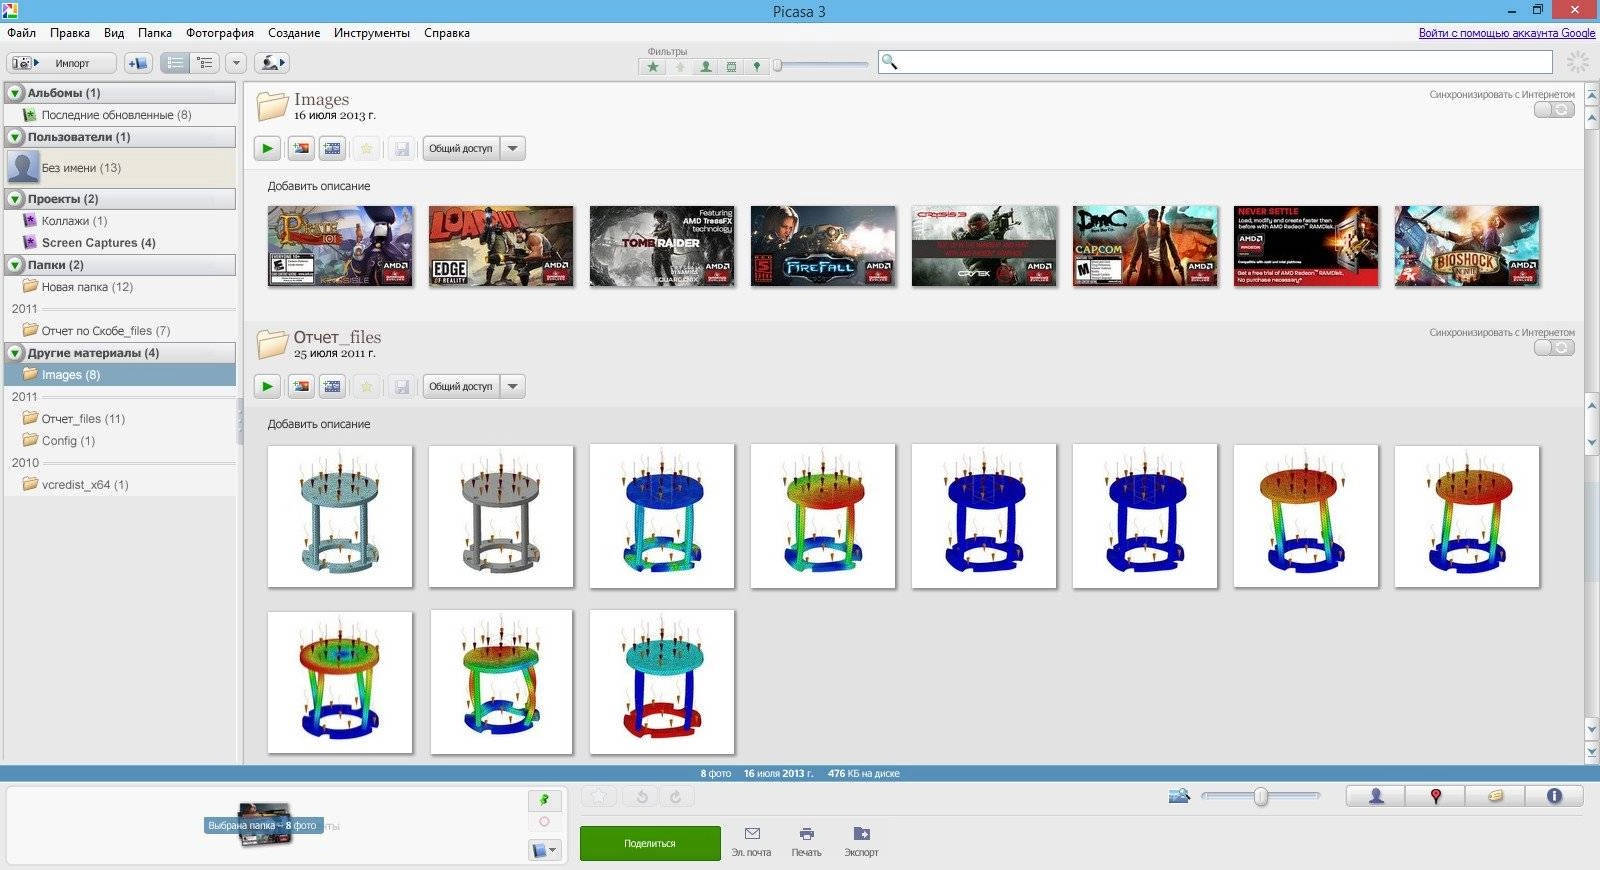The image size is (1600, 870).
Task: Open the add-to-album dropdown in tray
Action: [545, 850]
